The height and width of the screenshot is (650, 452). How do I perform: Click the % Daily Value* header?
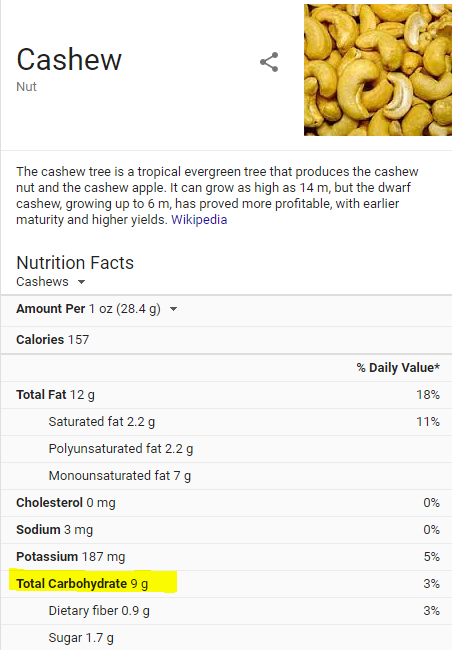tap(398, 368)
